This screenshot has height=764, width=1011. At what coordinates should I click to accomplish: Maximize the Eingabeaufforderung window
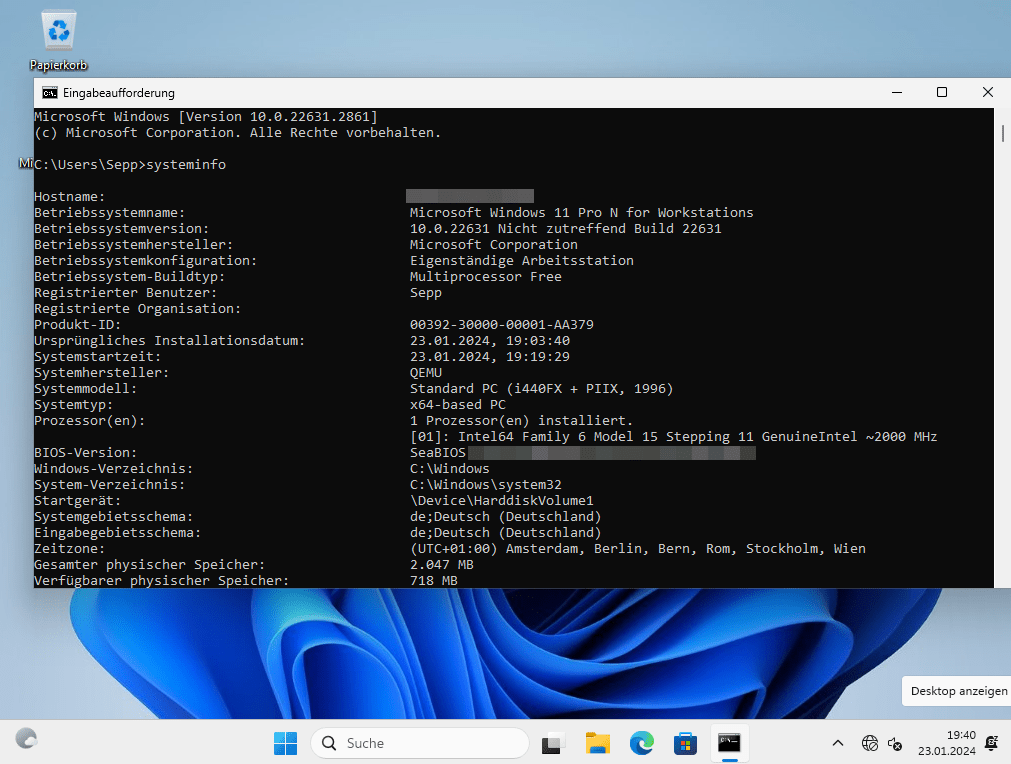coord(942,93)
